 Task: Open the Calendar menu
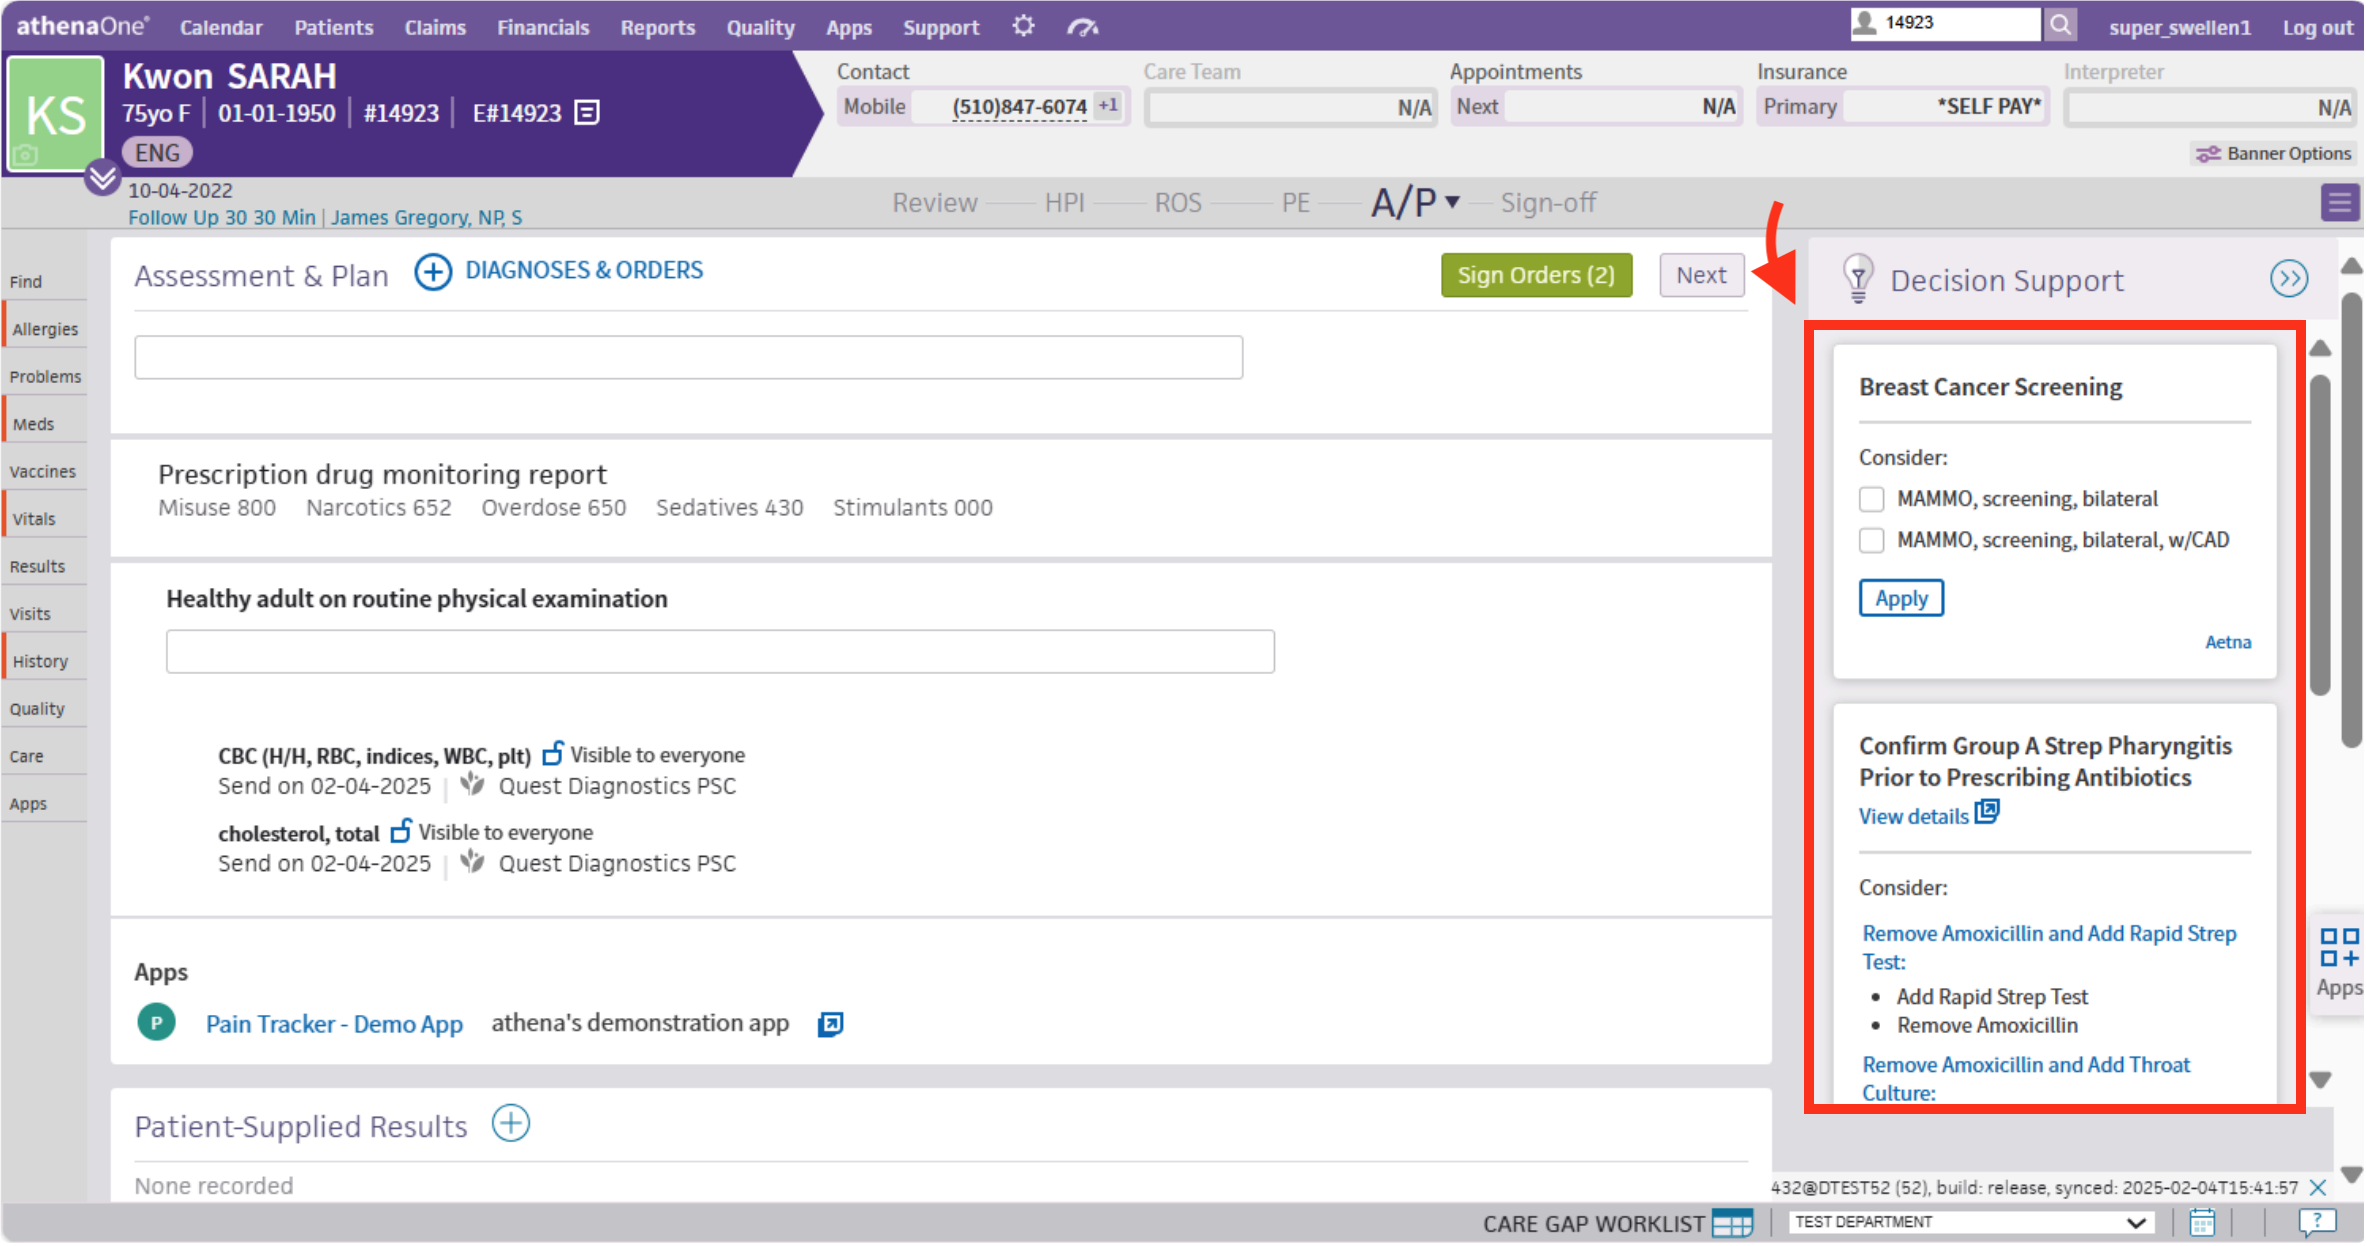[x=221, y=28]
